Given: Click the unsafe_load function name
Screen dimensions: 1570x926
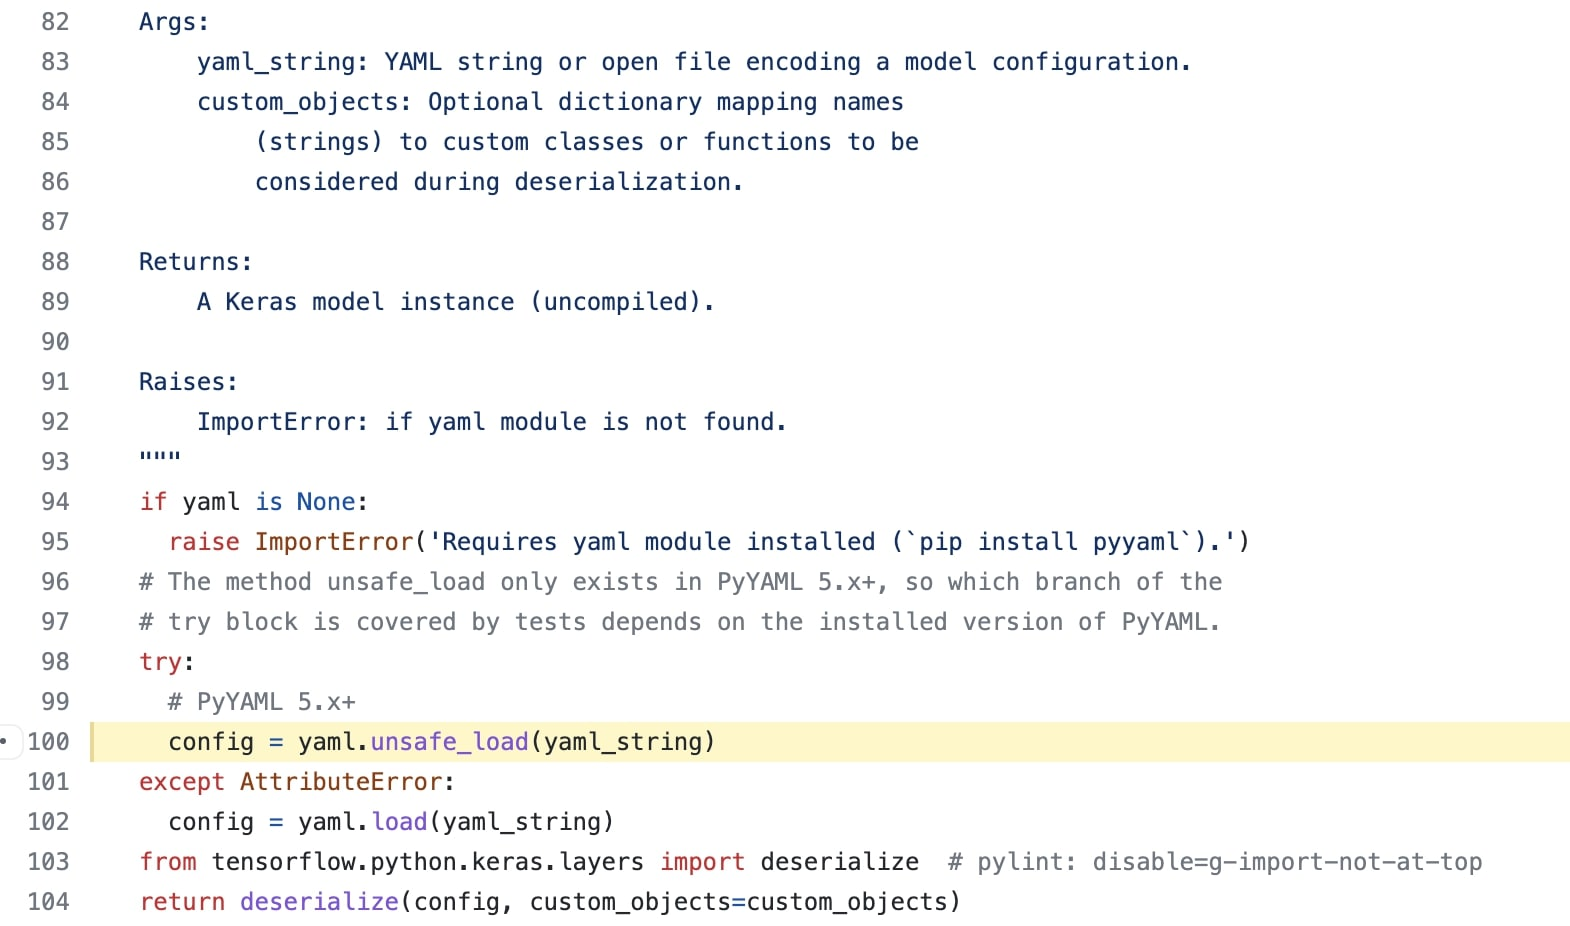Looking at the screenshot, I should pos(449,742).
